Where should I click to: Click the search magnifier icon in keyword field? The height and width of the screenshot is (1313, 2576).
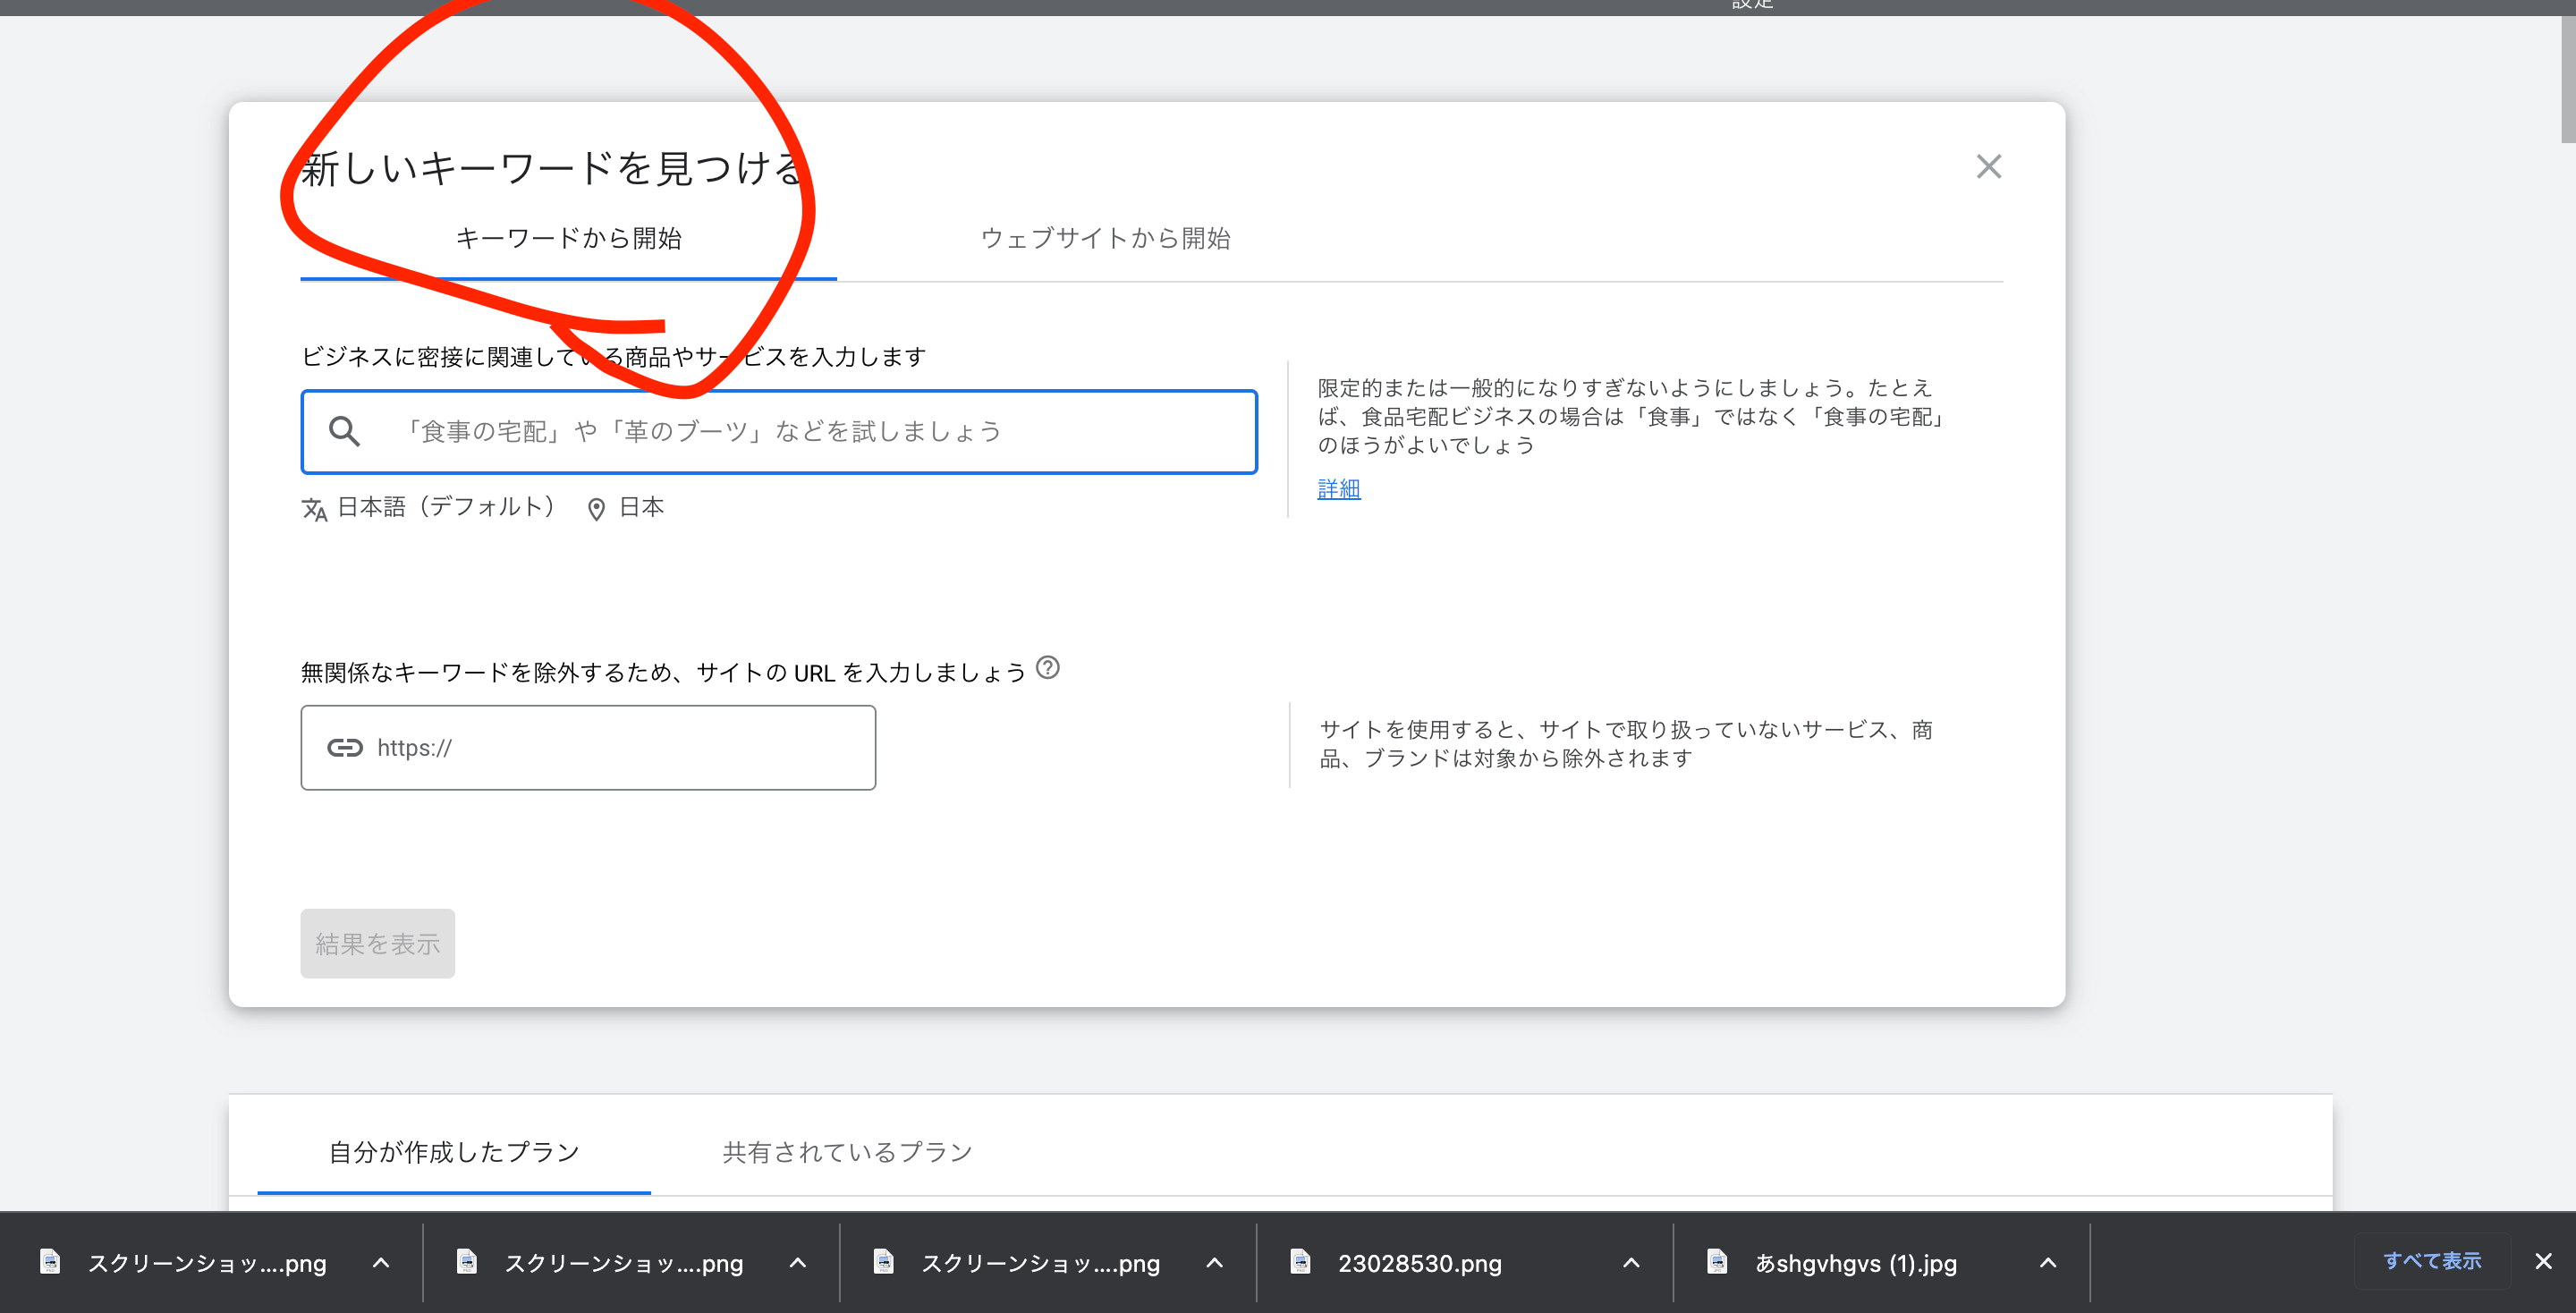pyautogui.click(x=344, y=431)
